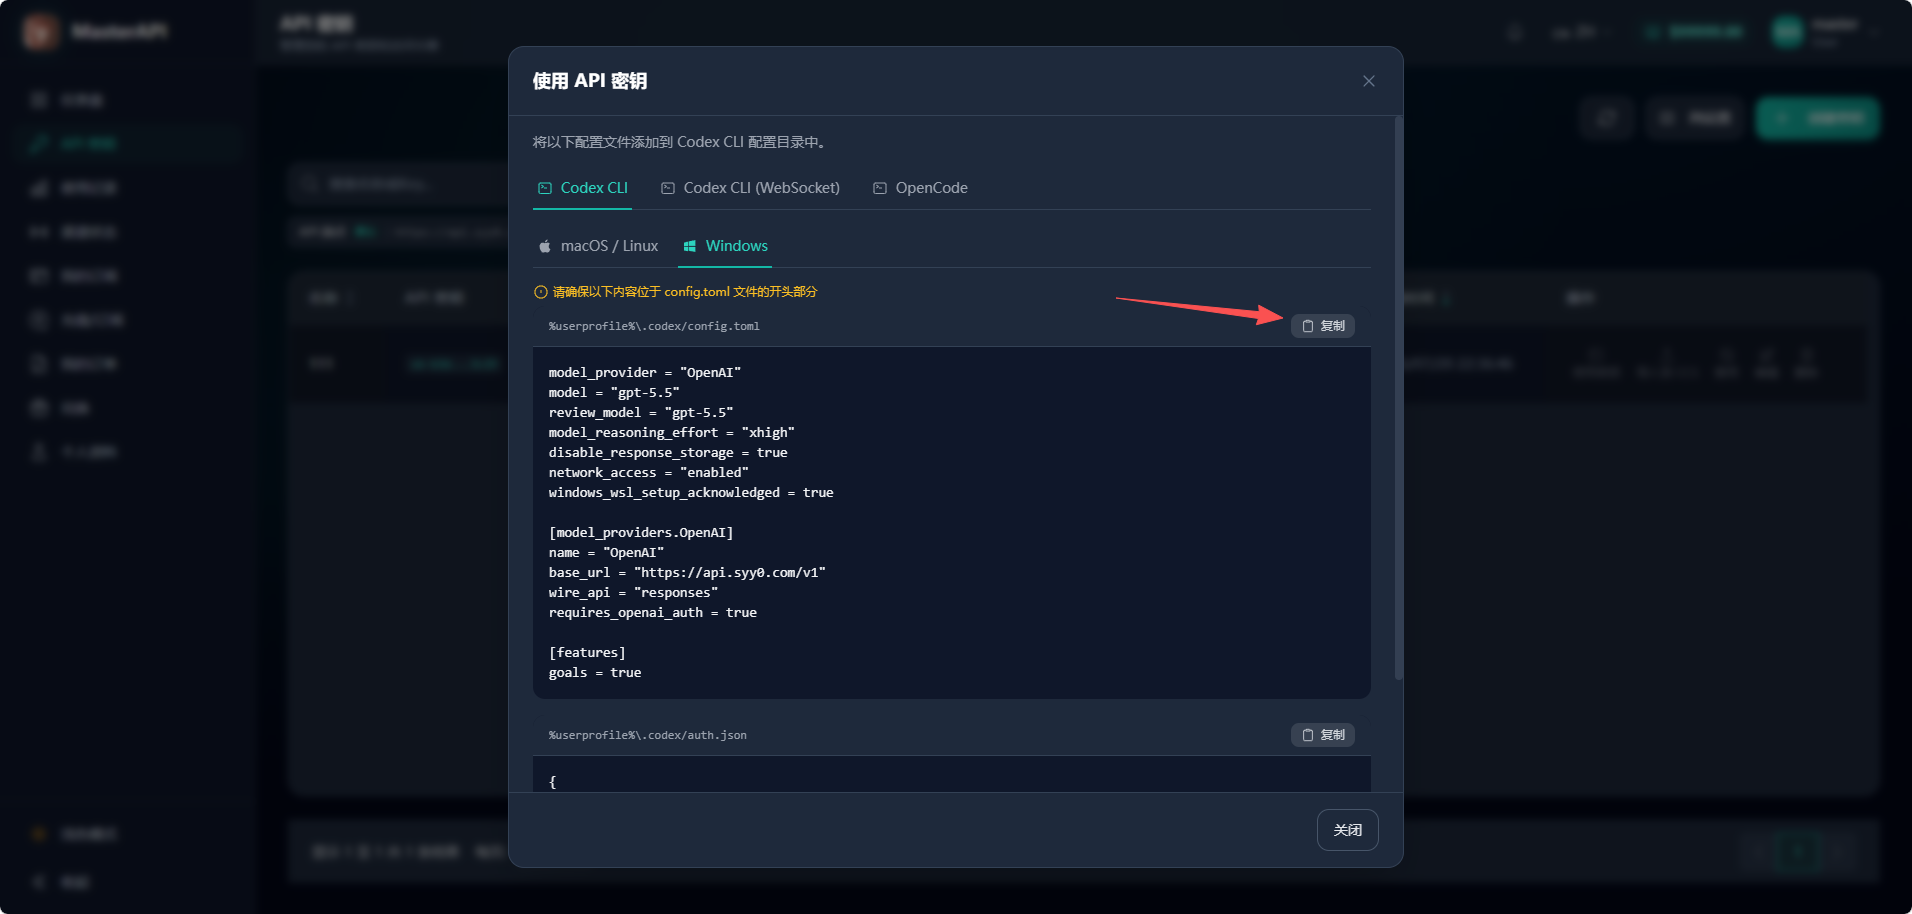Click the line review_model = "gpt-5.5"
Image resolution: width=1912 pixels, height=914 pixels.
click(x=641, y=412)
